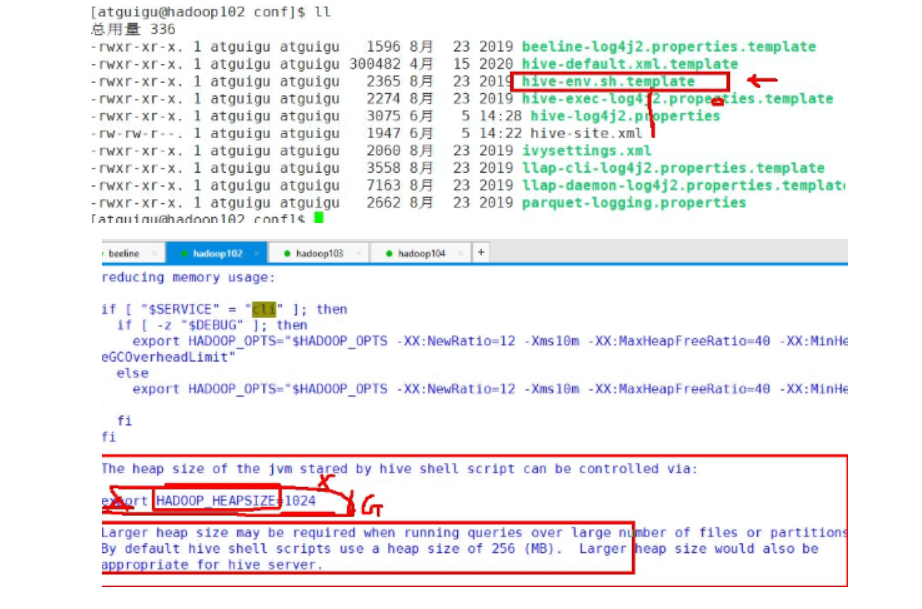Select the file name ivysettings.xml
This screenshot has width=922, height=609.
pos(586,150)
